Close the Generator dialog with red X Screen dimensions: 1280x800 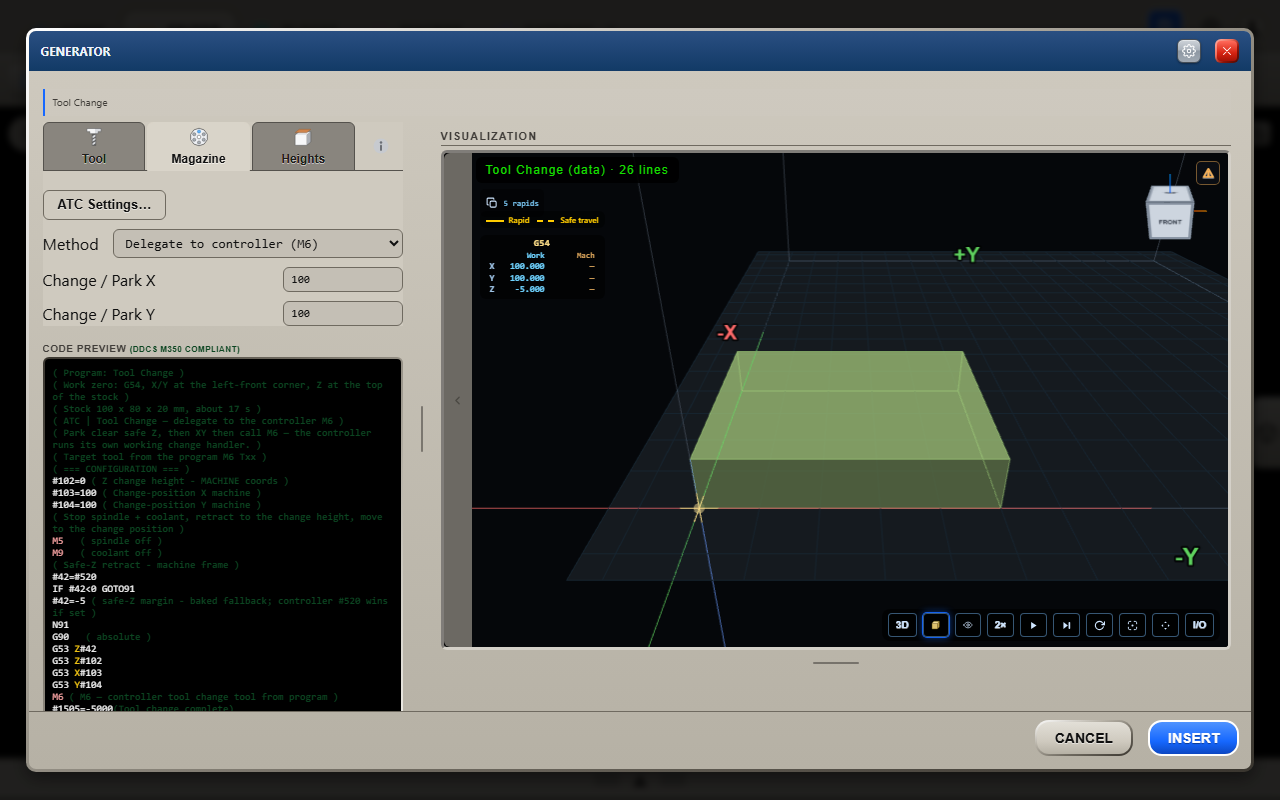pyautogui.click(x=1227, y=51)
